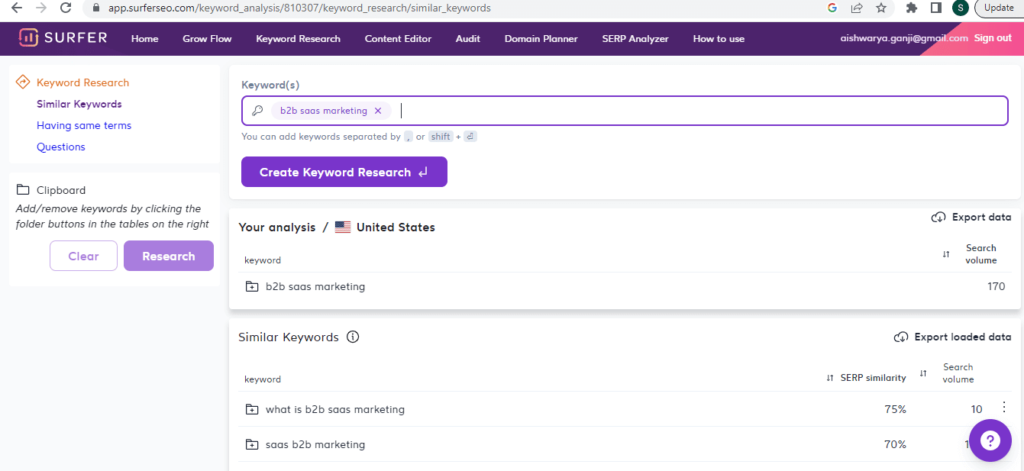Image resolution: width=1024 pixels, height=471 pixels.
Task: Open three-dot menu for first similar keyword
Action: [x=1004, y=407]
